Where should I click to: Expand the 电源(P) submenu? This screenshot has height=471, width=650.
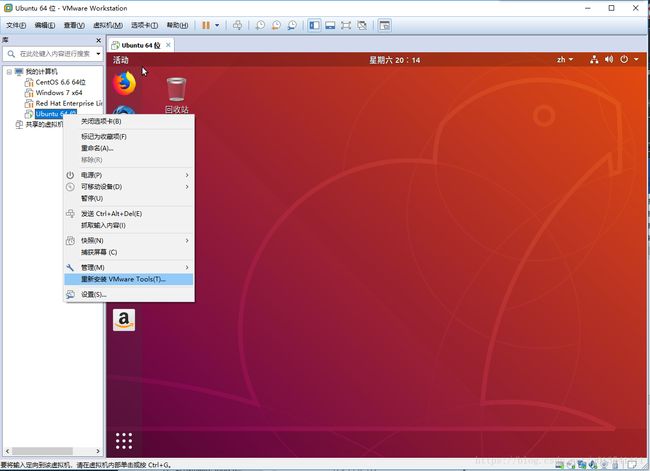(129, 175)
